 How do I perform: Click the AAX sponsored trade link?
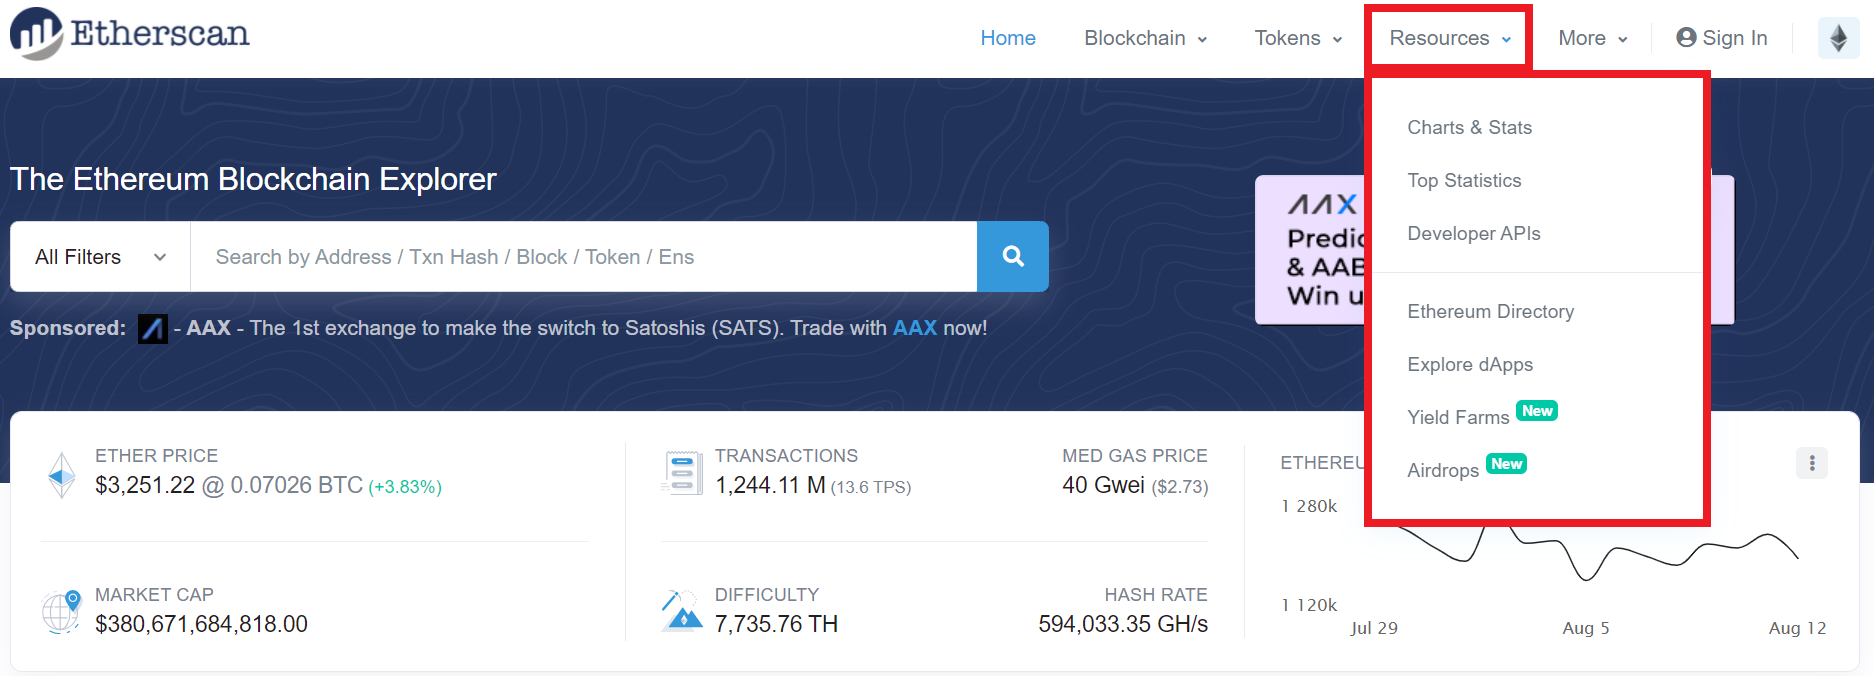[914, 327]
